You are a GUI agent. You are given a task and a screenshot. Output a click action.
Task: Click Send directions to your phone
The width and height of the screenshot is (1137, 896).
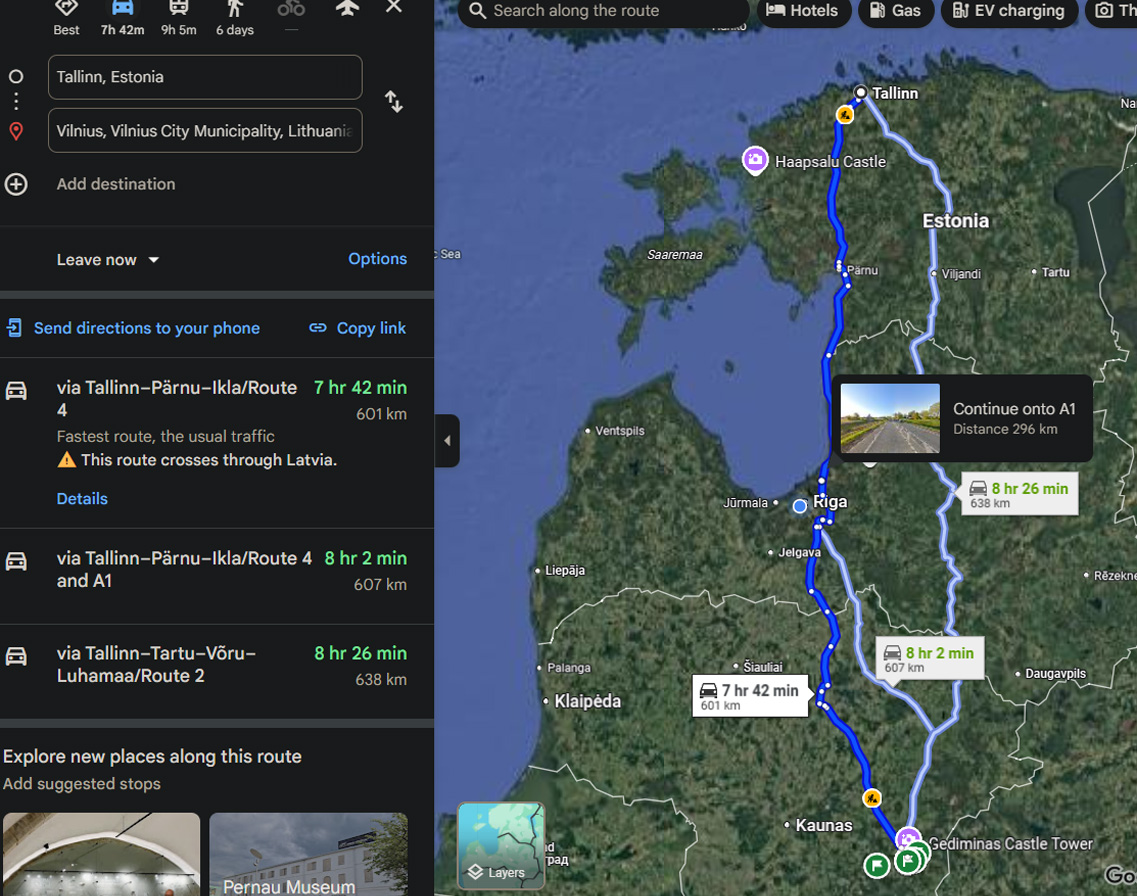(x=134, y=328)
